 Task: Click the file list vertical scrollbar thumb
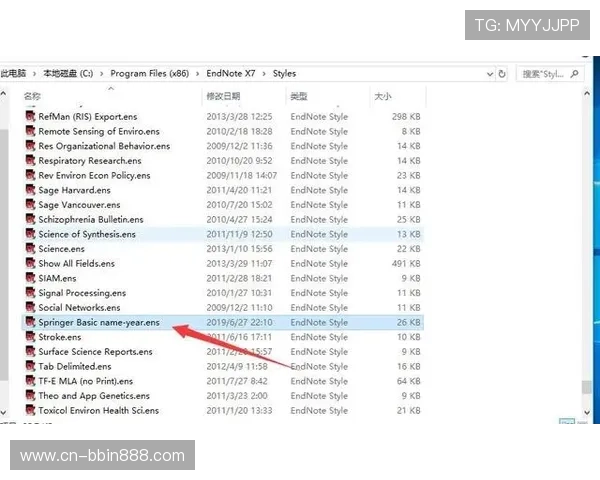pos(587,387)
